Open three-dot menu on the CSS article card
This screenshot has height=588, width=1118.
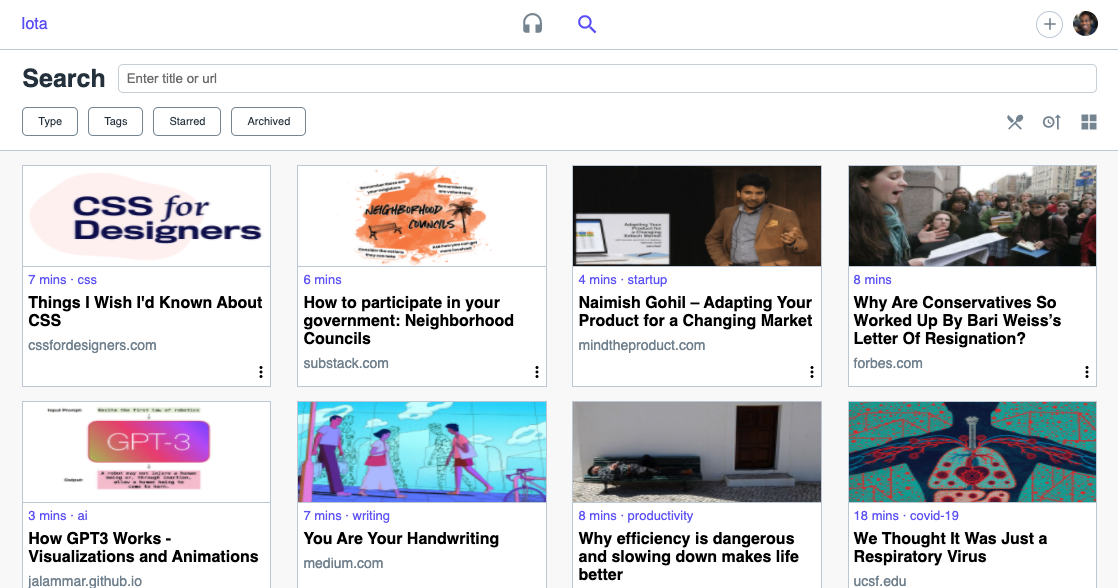point(261,372)
